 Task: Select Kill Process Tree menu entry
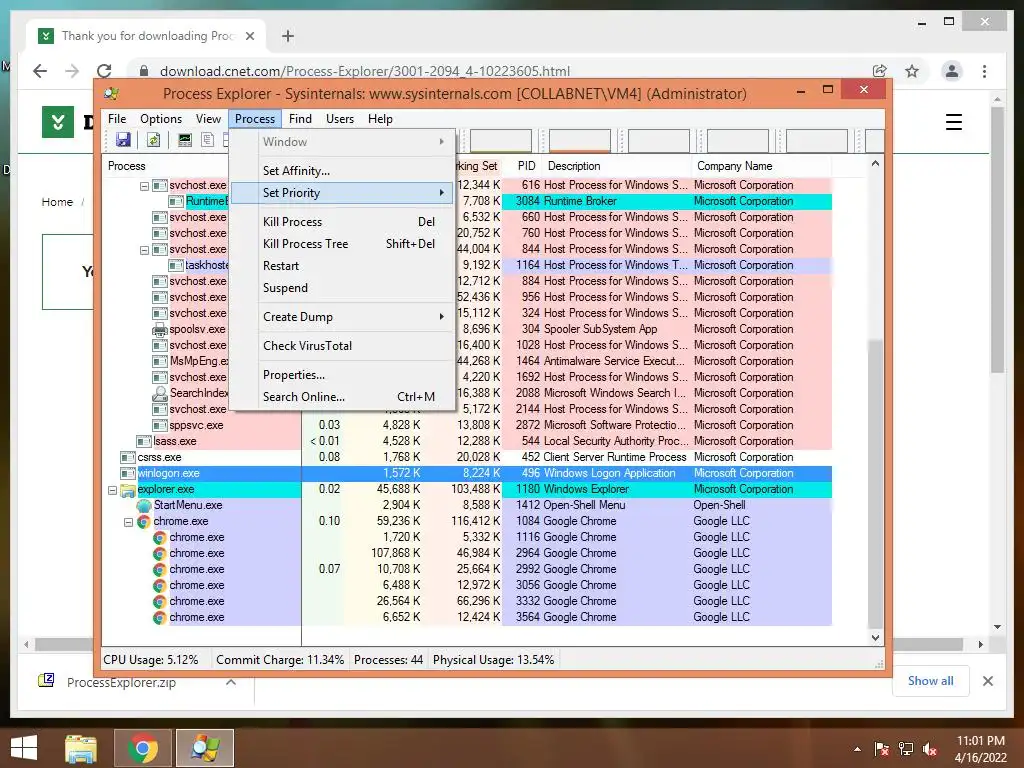343,244
